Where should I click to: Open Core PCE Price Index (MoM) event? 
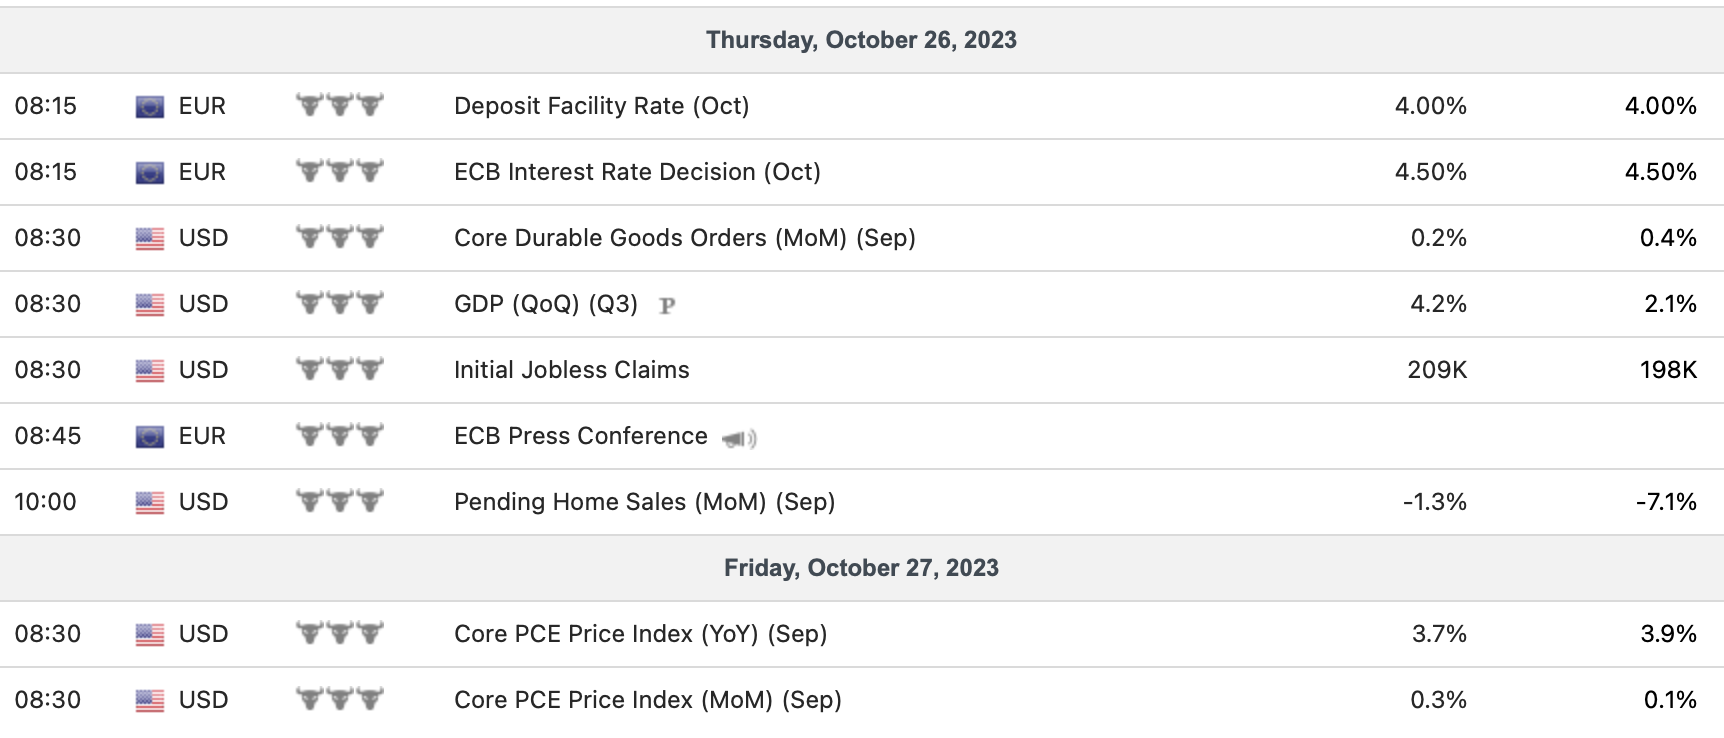pos(647,700)
